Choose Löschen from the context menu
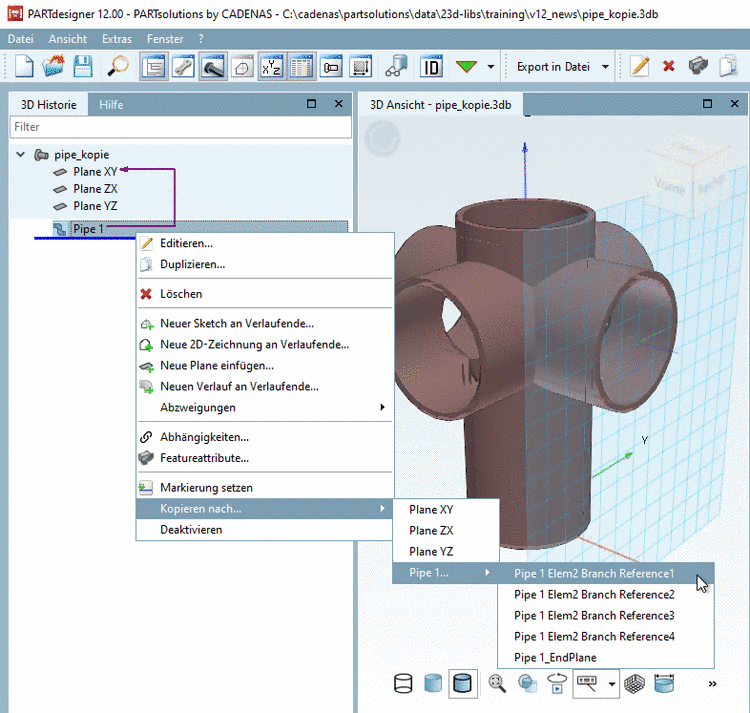 coord(265,294)
